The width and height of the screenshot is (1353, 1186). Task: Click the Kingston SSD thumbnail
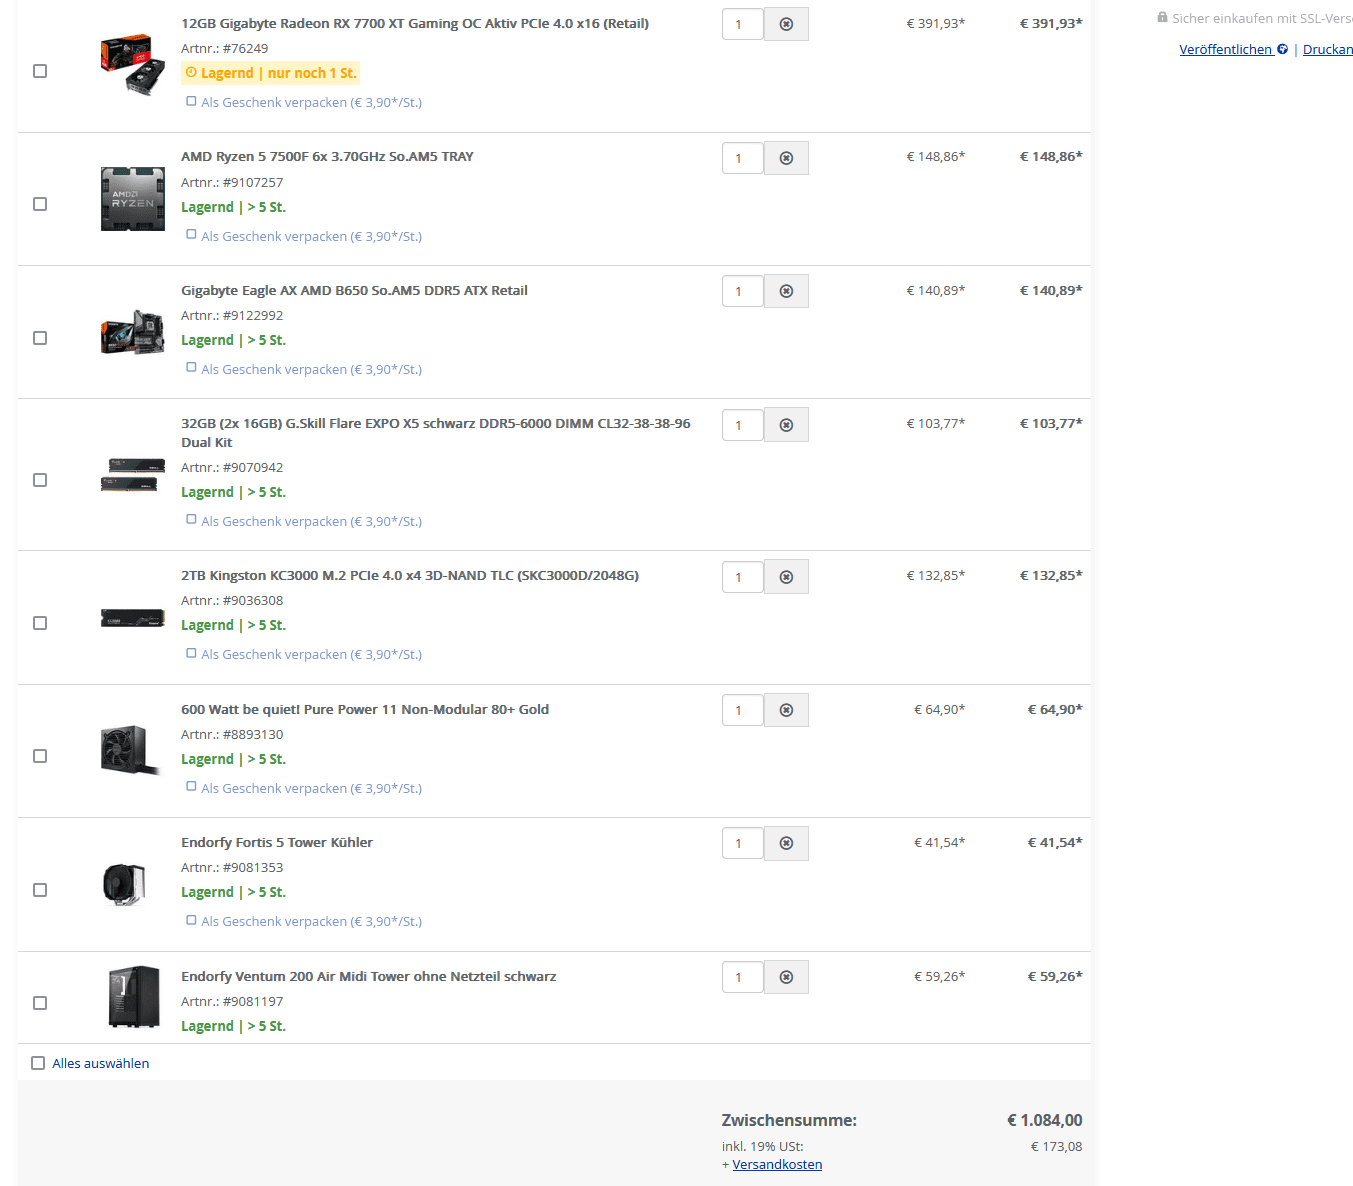[132, 618]
